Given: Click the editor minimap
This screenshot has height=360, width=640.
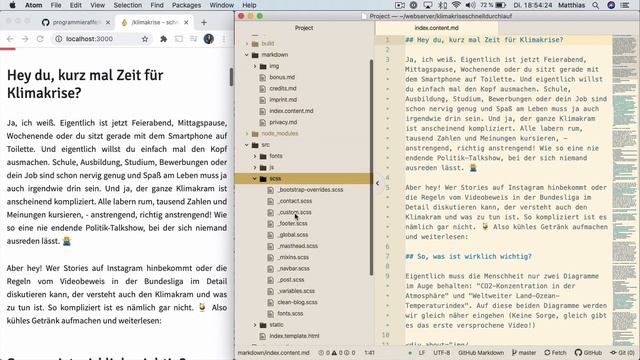Looking at the screenshot, I should pyautogui.click(x=624, y=190).
